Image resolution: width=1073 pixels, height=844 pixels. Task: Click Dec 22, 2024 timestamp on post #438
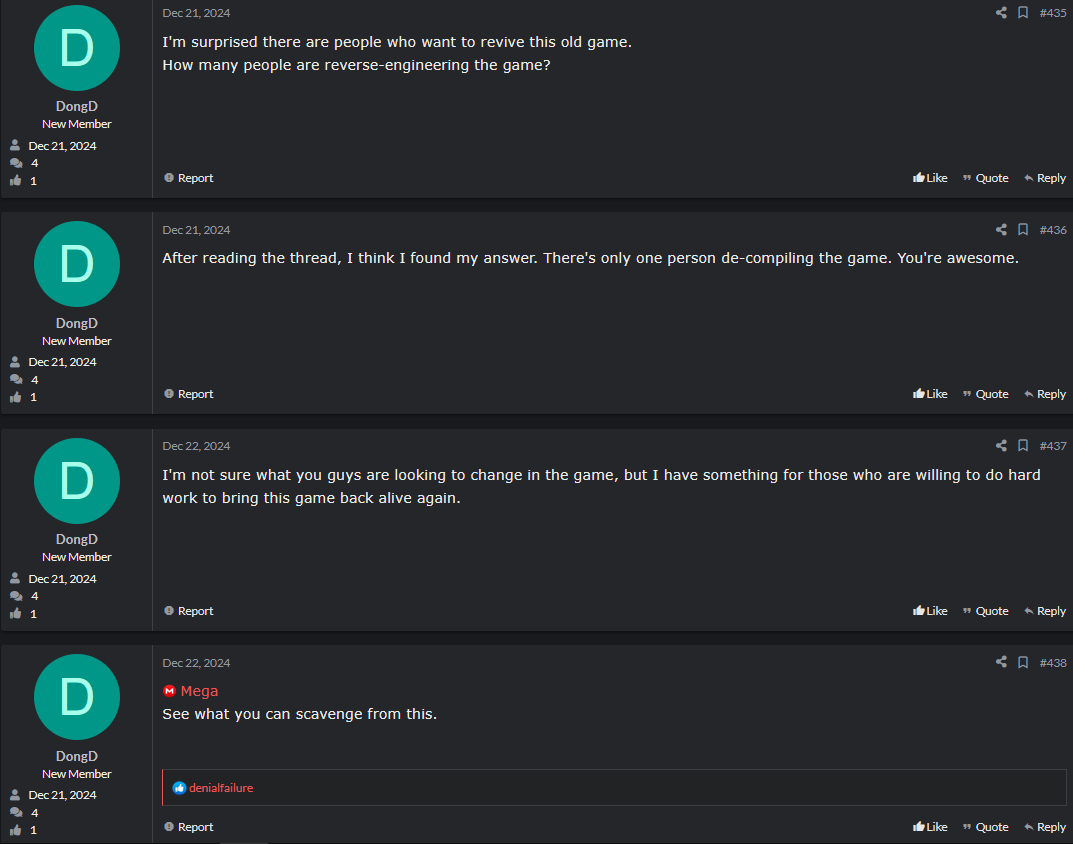coord(196,663)
